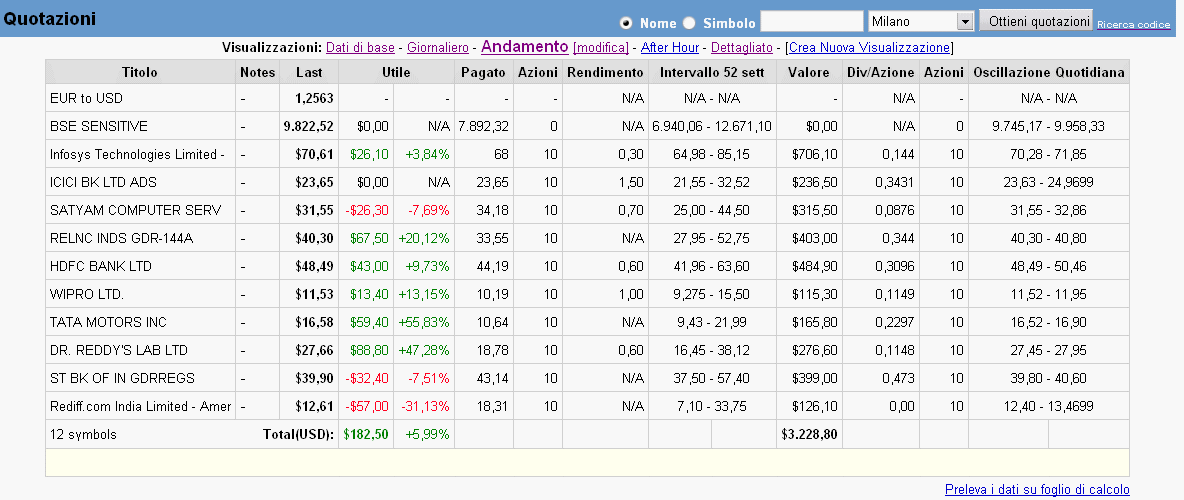Image resolution: width=1184 pixels, height=500 pixels.
Task: Click the 12 symbols summary text
Action: click(83, 434)
